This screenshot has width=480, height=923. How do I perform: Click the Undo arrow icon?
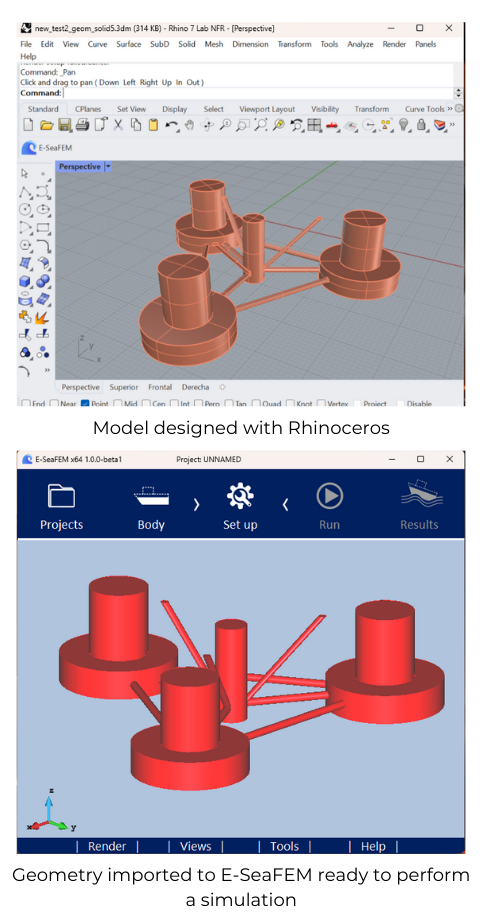tap(171, 125)
